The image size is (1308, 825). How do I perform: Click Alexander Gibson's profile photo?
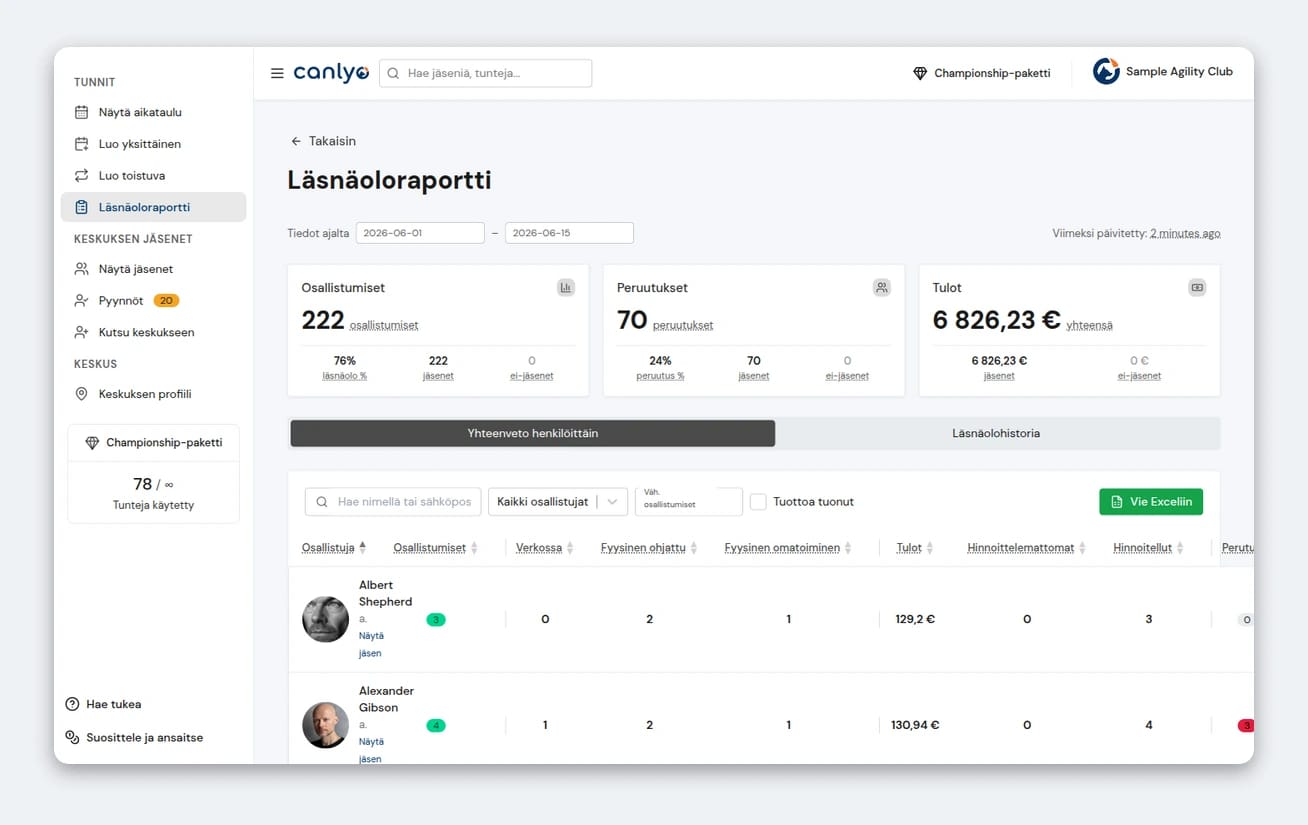[x=325, y=725]
